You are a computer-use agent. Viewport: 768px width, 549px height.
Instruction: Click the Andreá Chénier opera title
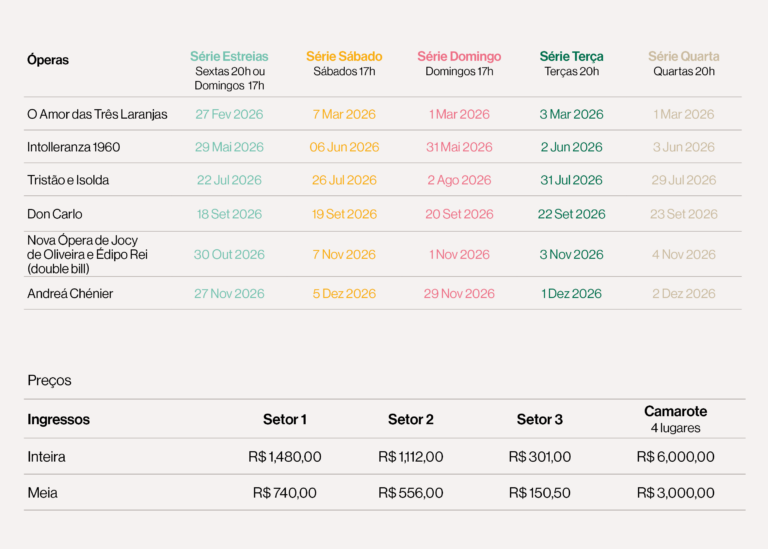point(70,294)
